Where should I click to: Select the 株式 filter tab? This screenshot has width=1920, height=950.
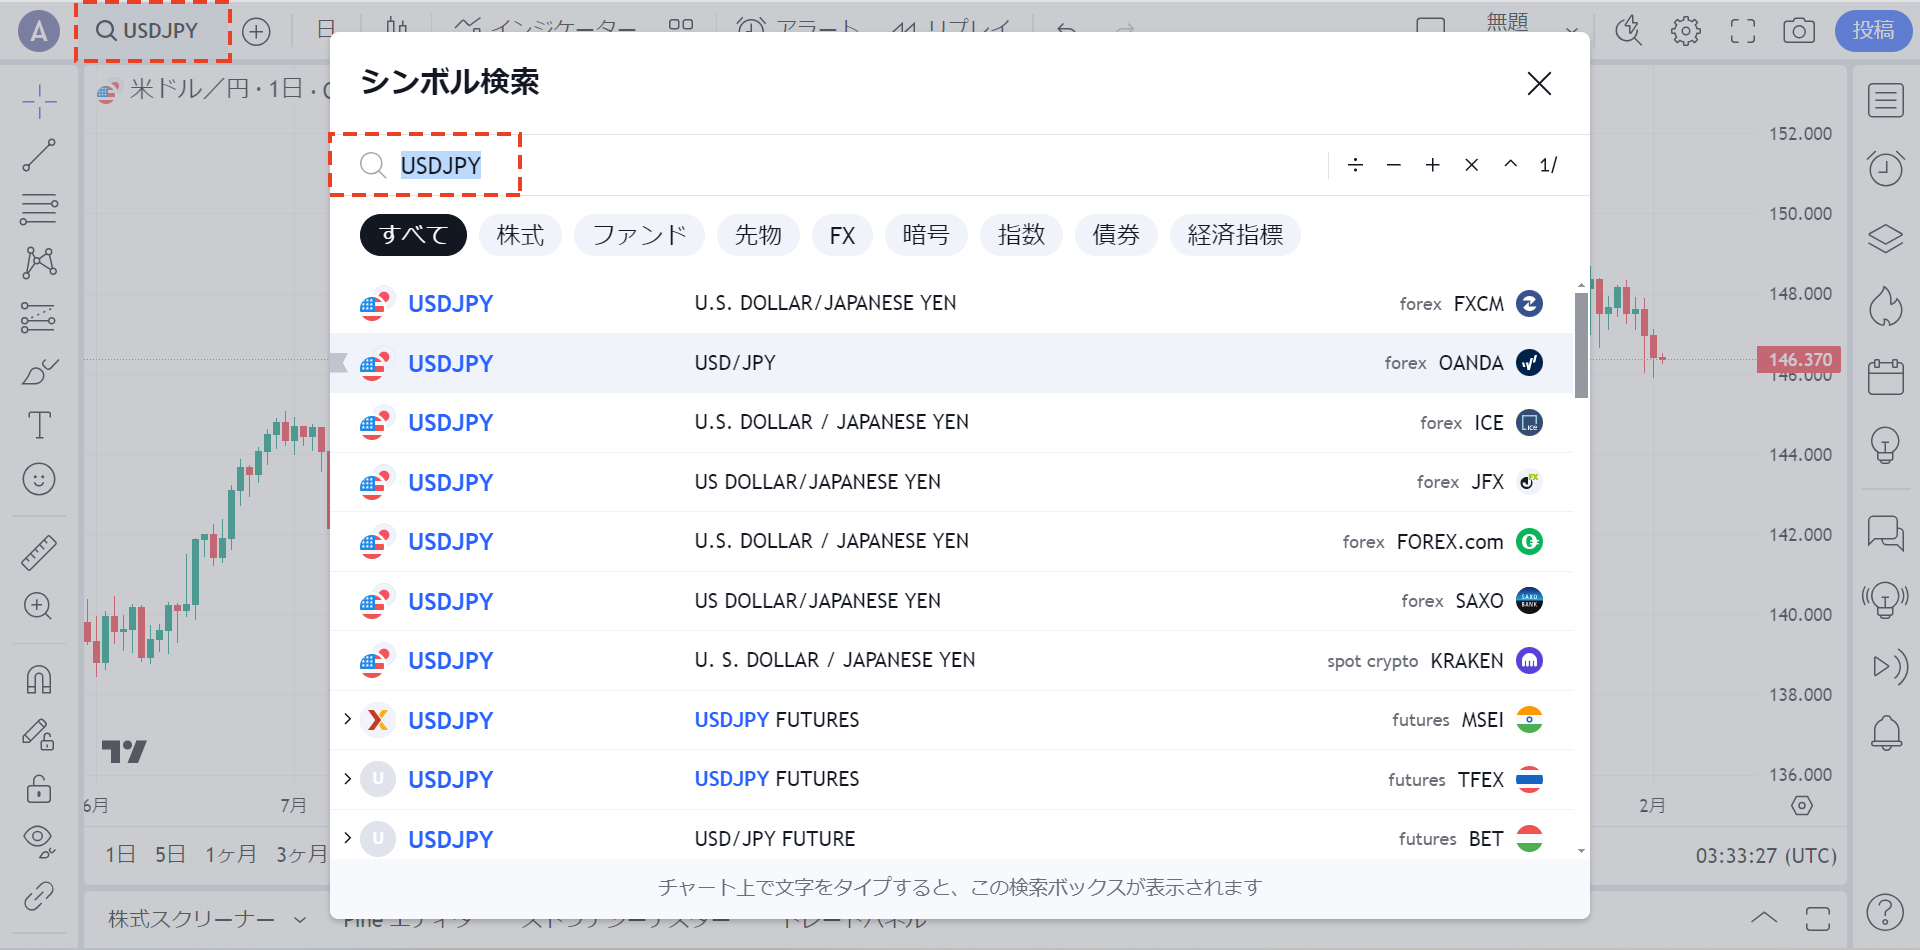[520, 235]
